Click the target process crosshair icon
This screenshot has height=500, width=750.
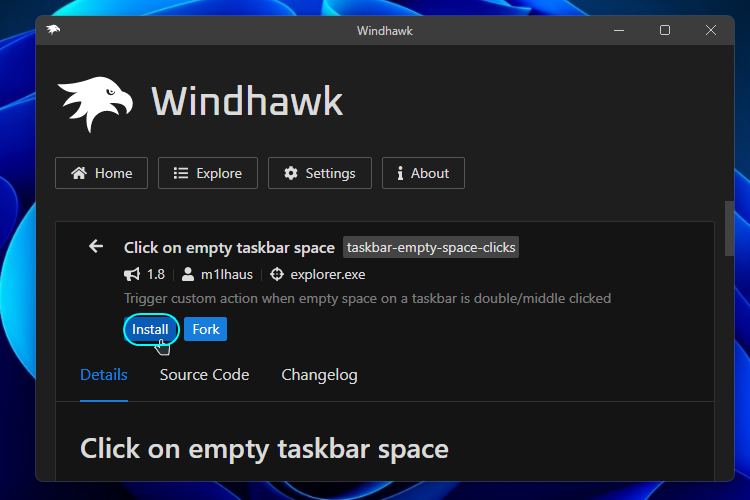point(277,275)
